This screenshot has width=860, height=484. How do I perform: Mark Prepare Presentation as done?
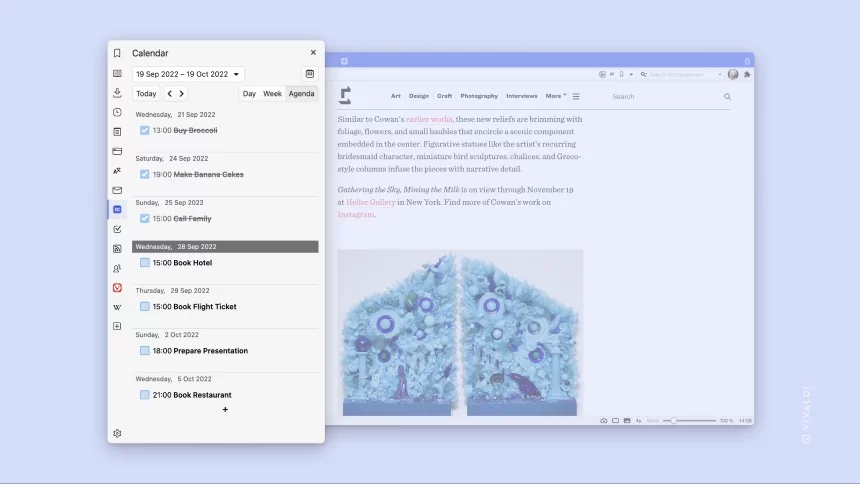[x=144, y=351]
